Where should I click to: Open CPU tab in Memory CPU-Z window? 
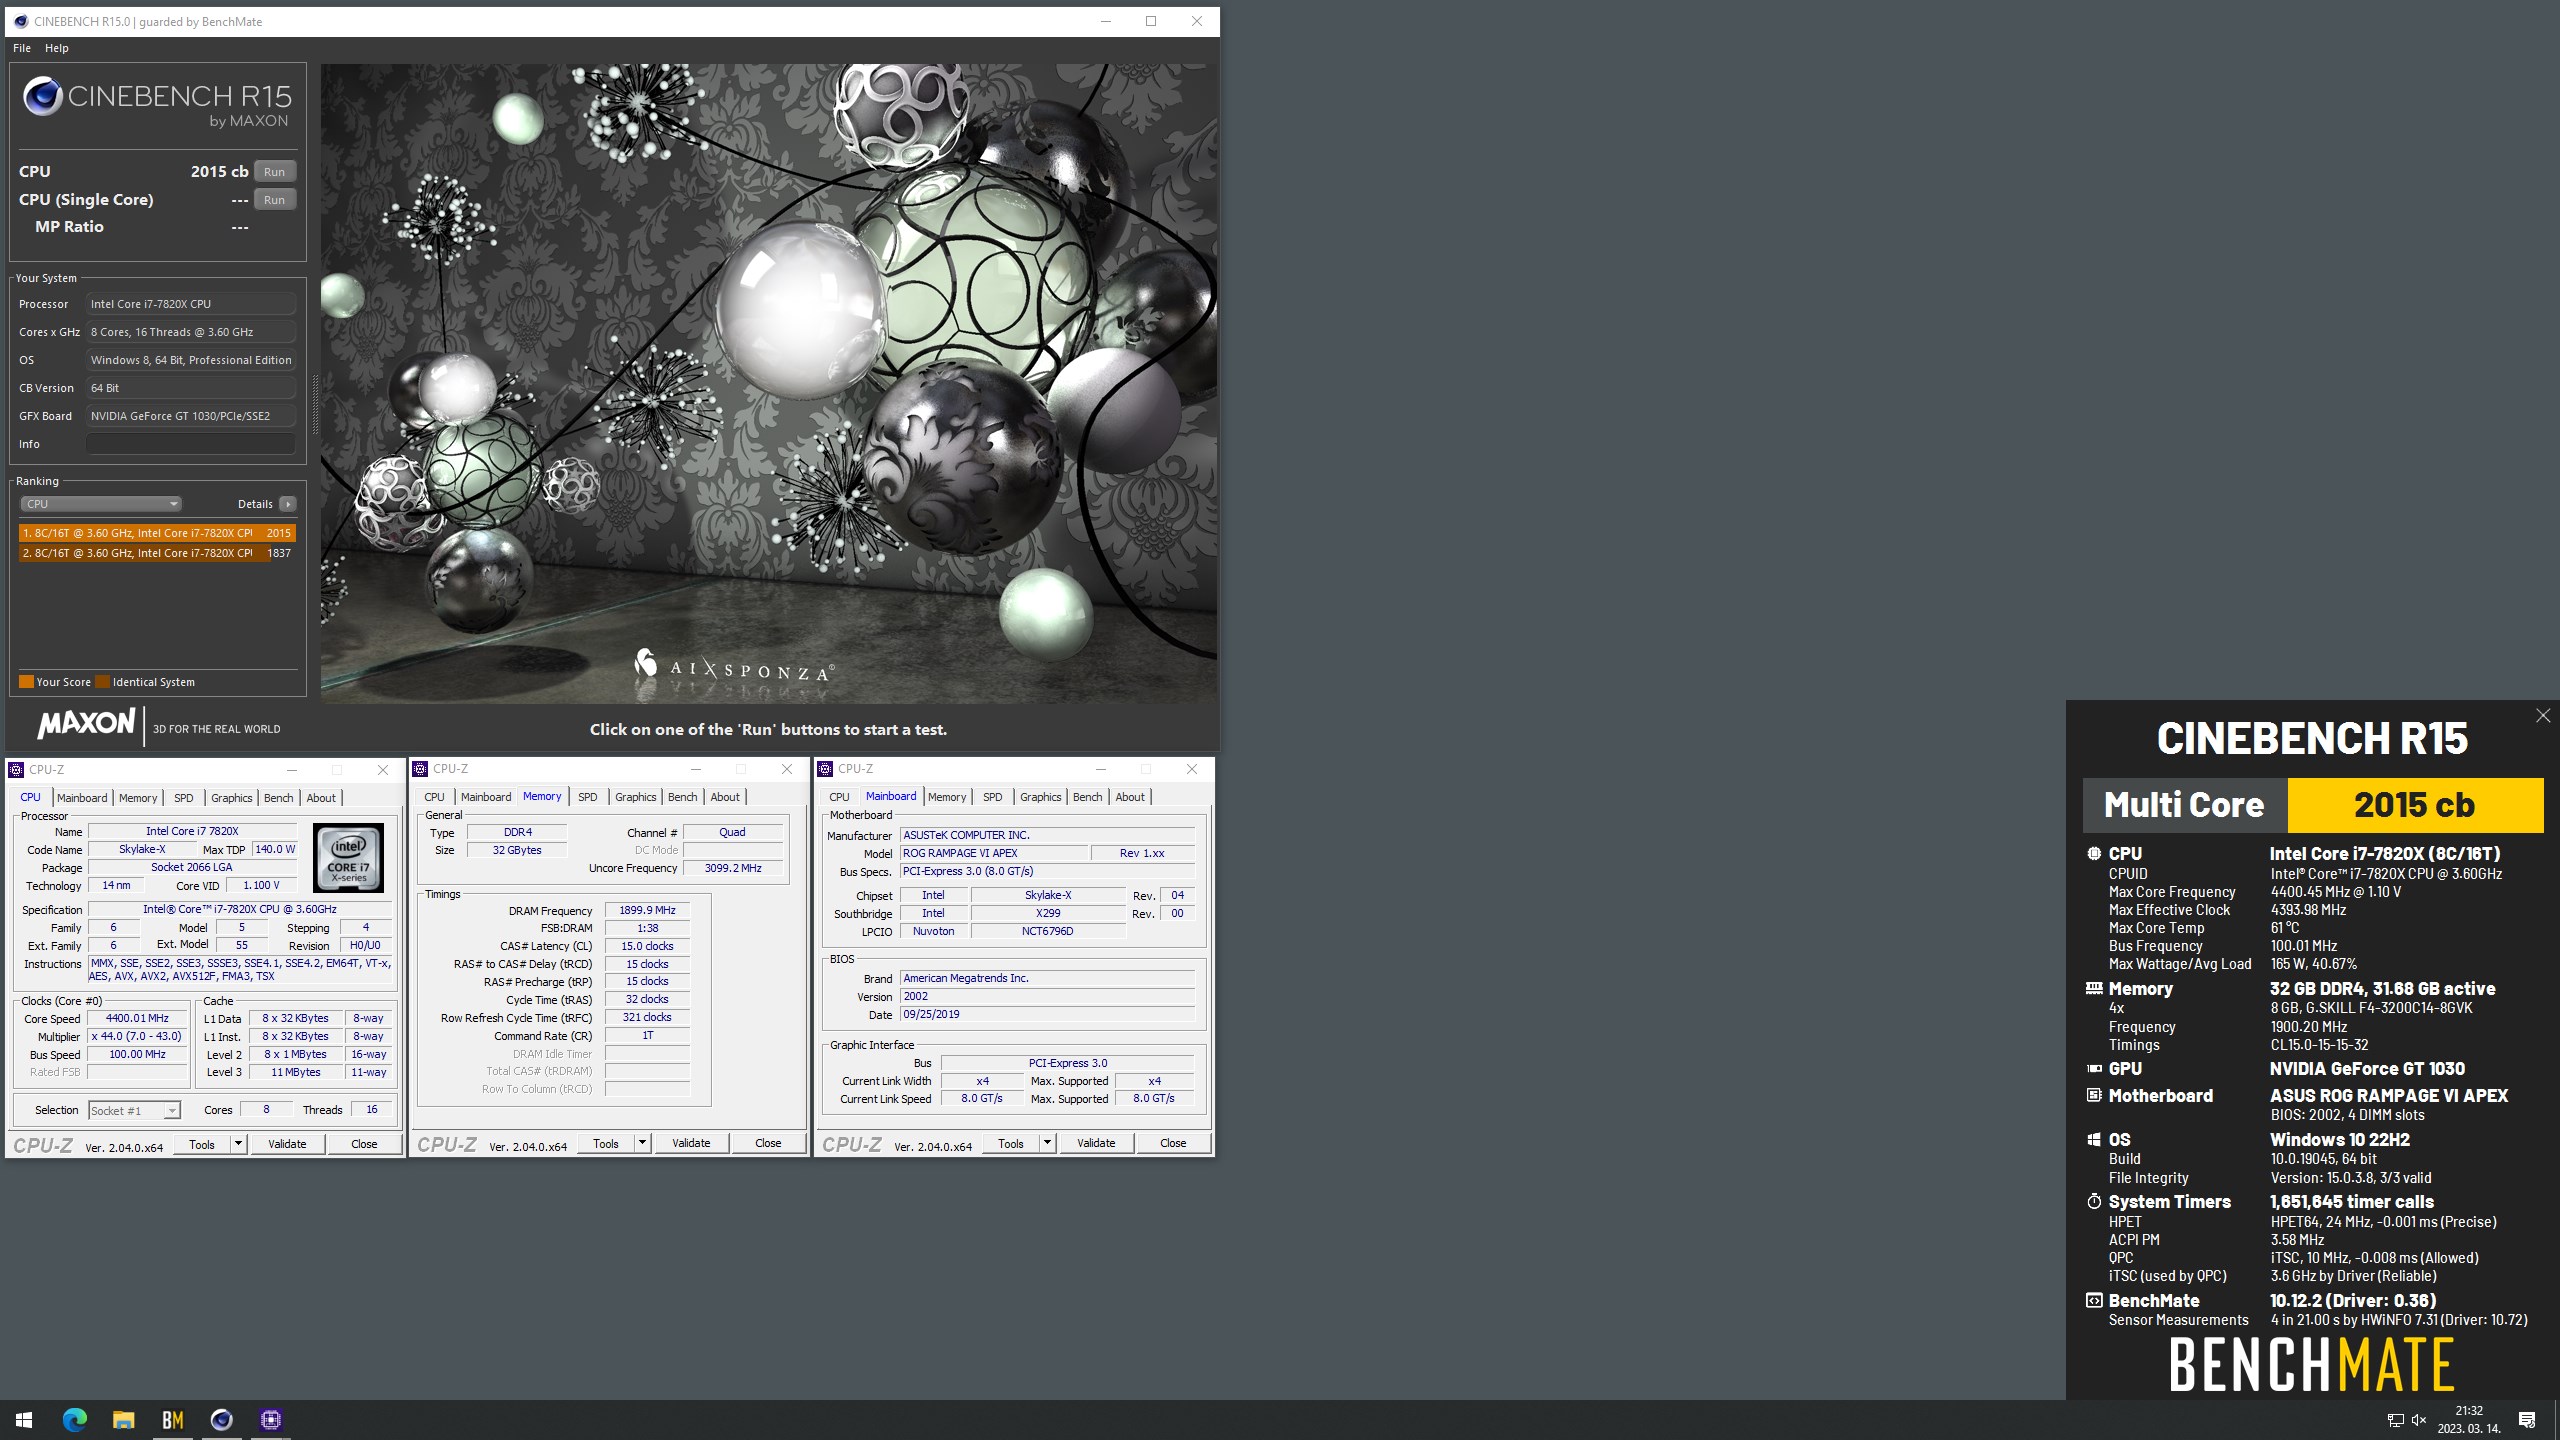(434, 797)
